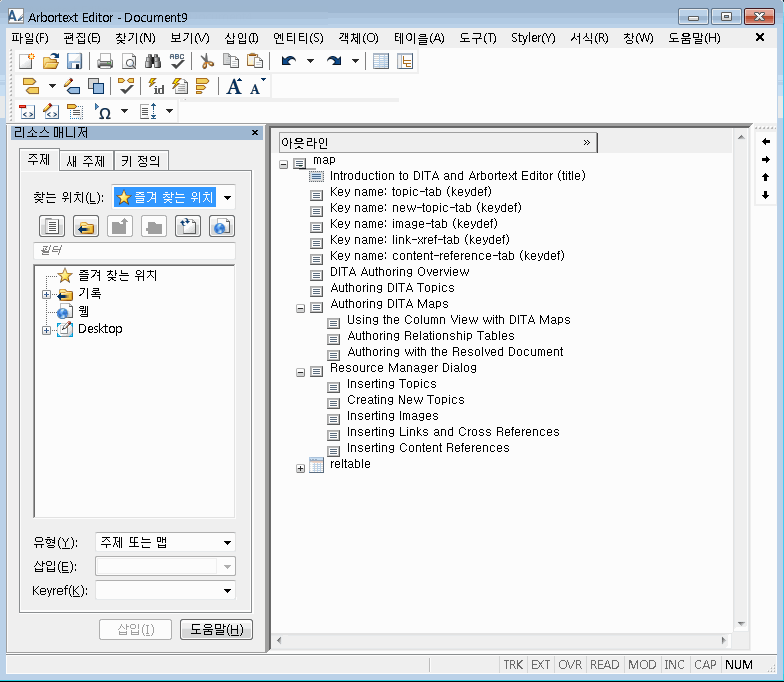Click the outline horizontal scrollbar right arrow
784x682 pixels.
724,640
